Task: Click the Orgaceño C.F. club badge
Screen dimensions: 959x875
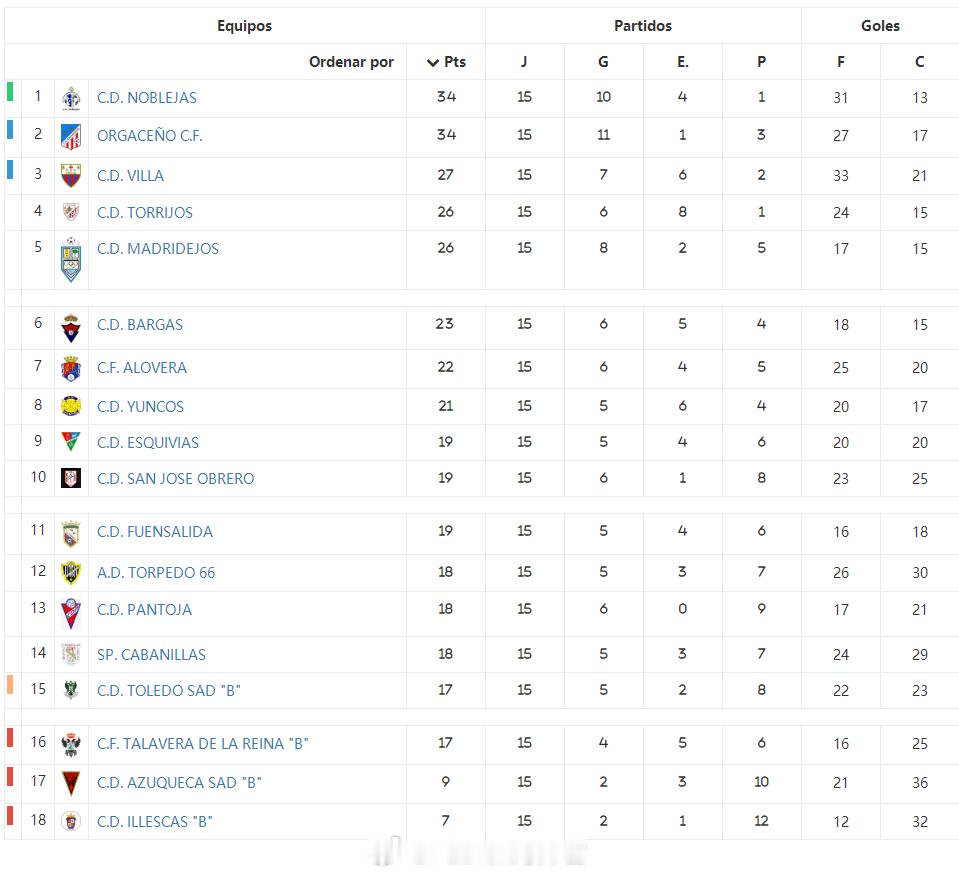Action: pyautogui.click(x=71, y=136)
